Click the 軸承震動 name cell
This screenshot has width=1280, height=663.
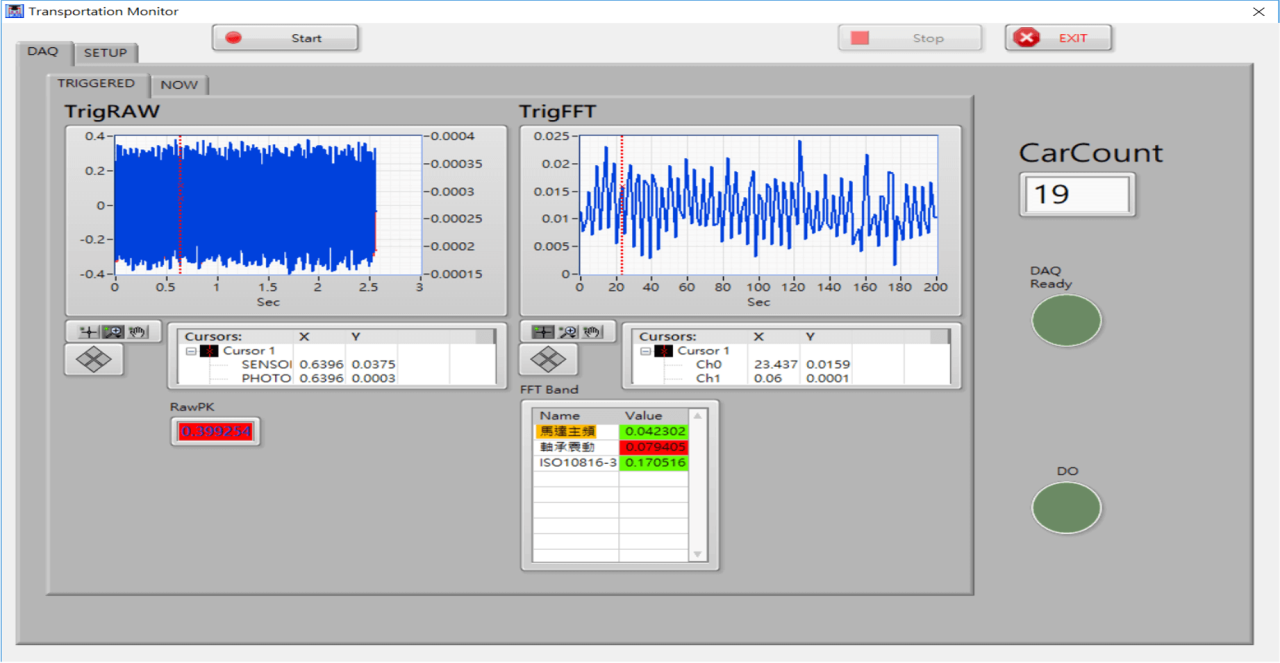(576, 447)
